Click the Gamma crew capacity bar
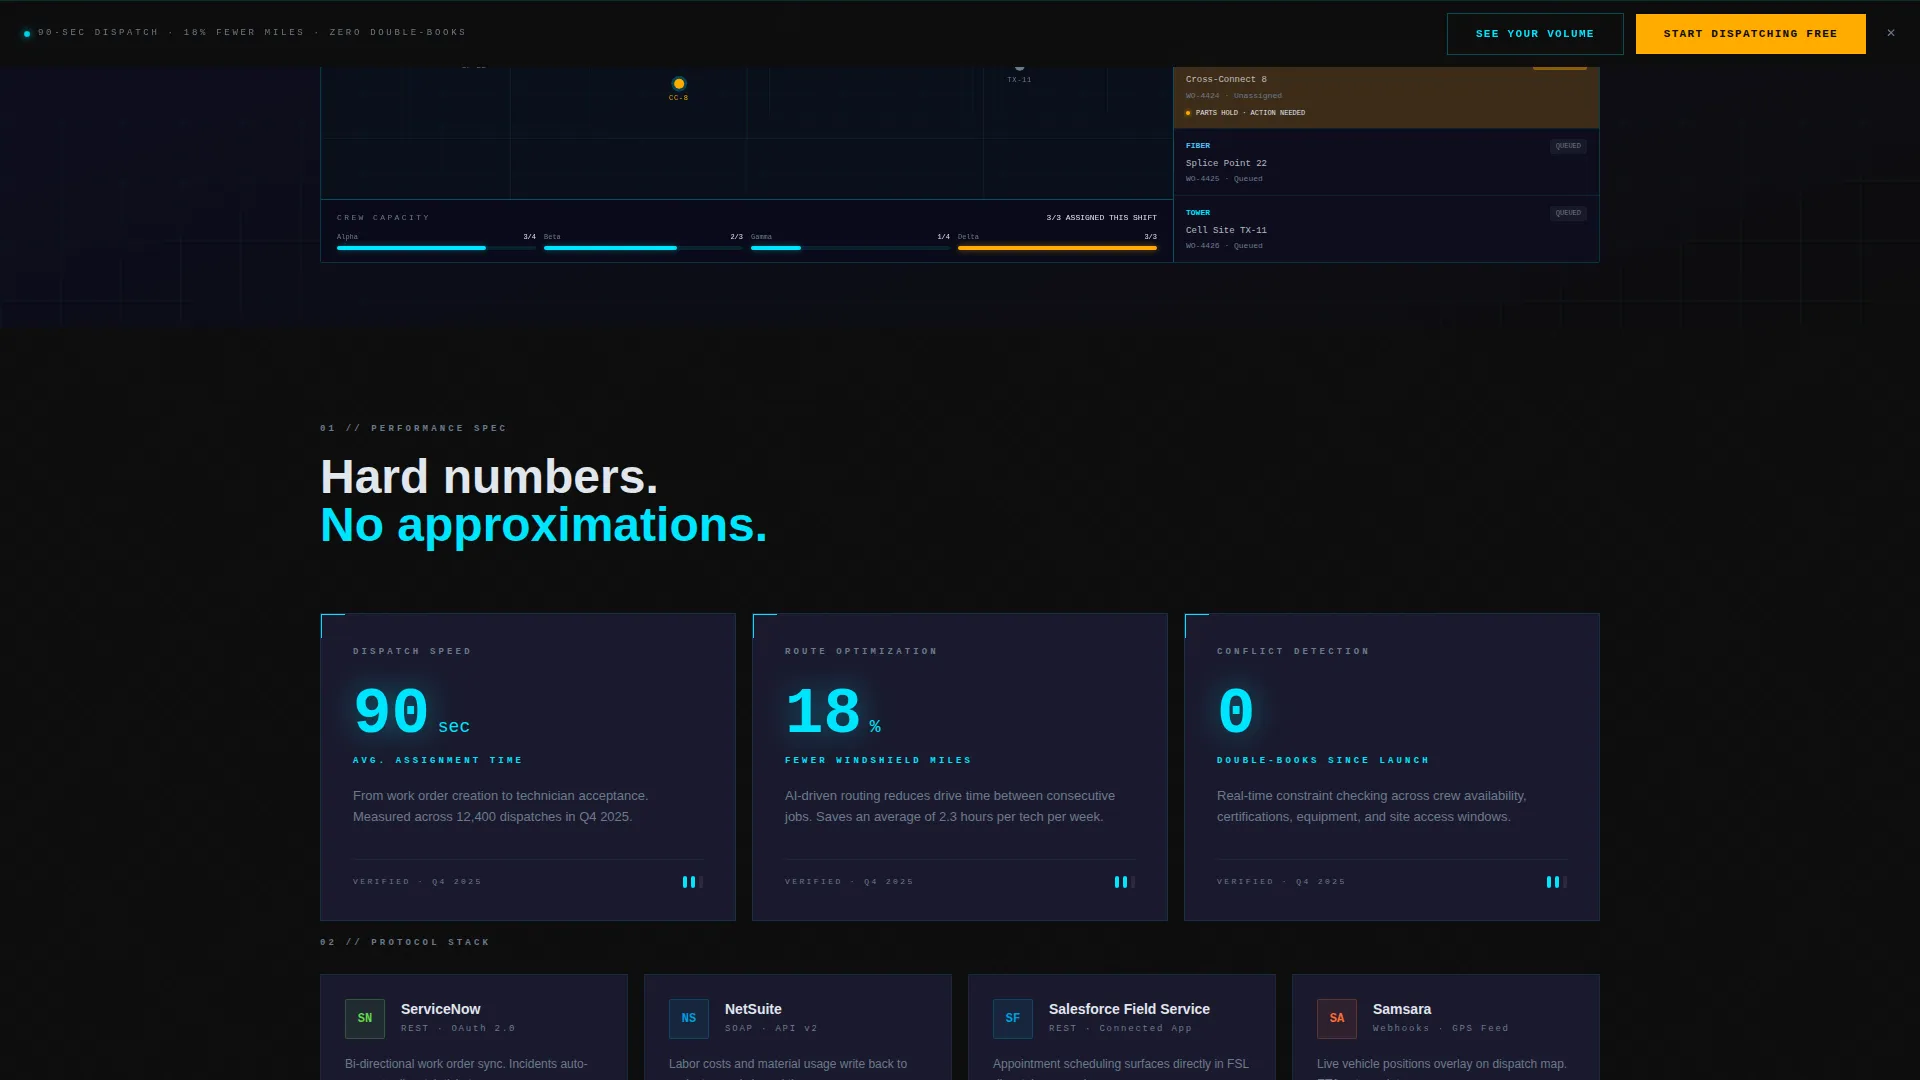Viewport: 1920px width, 1080px height. tap(850, 248)
